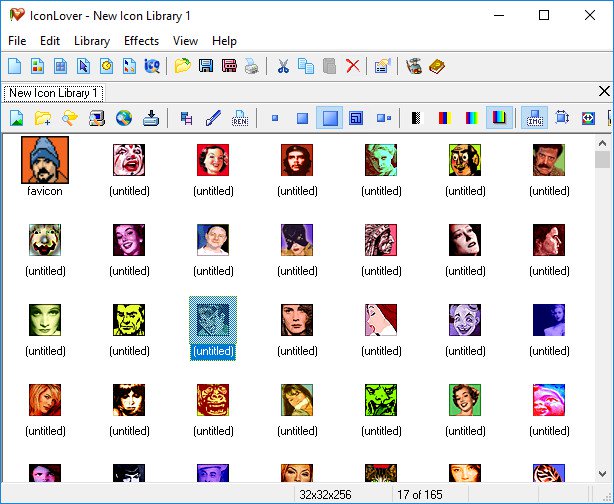Screen dimensions: 614x504
Task: Open help with the brown book icon
Action: coord(437,66)
